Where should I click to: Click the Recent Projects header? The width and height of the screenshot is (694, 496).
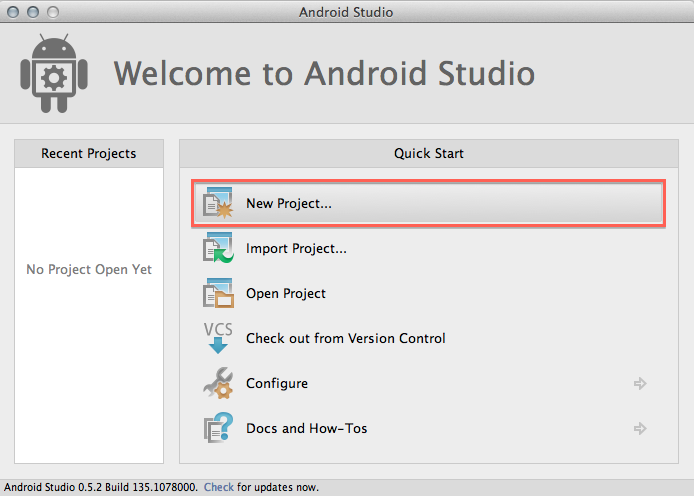89,154
